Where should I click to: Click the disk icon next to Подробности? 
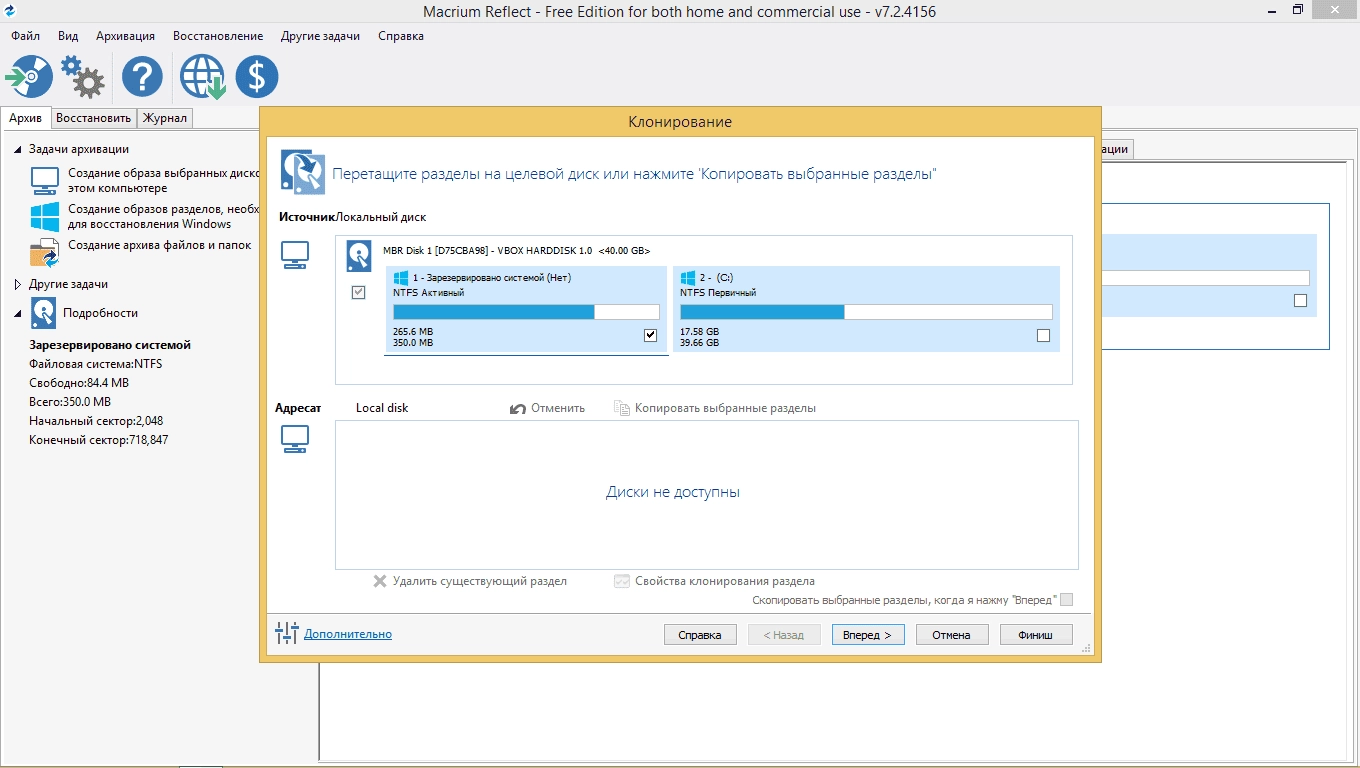click(x=43, y=313)
